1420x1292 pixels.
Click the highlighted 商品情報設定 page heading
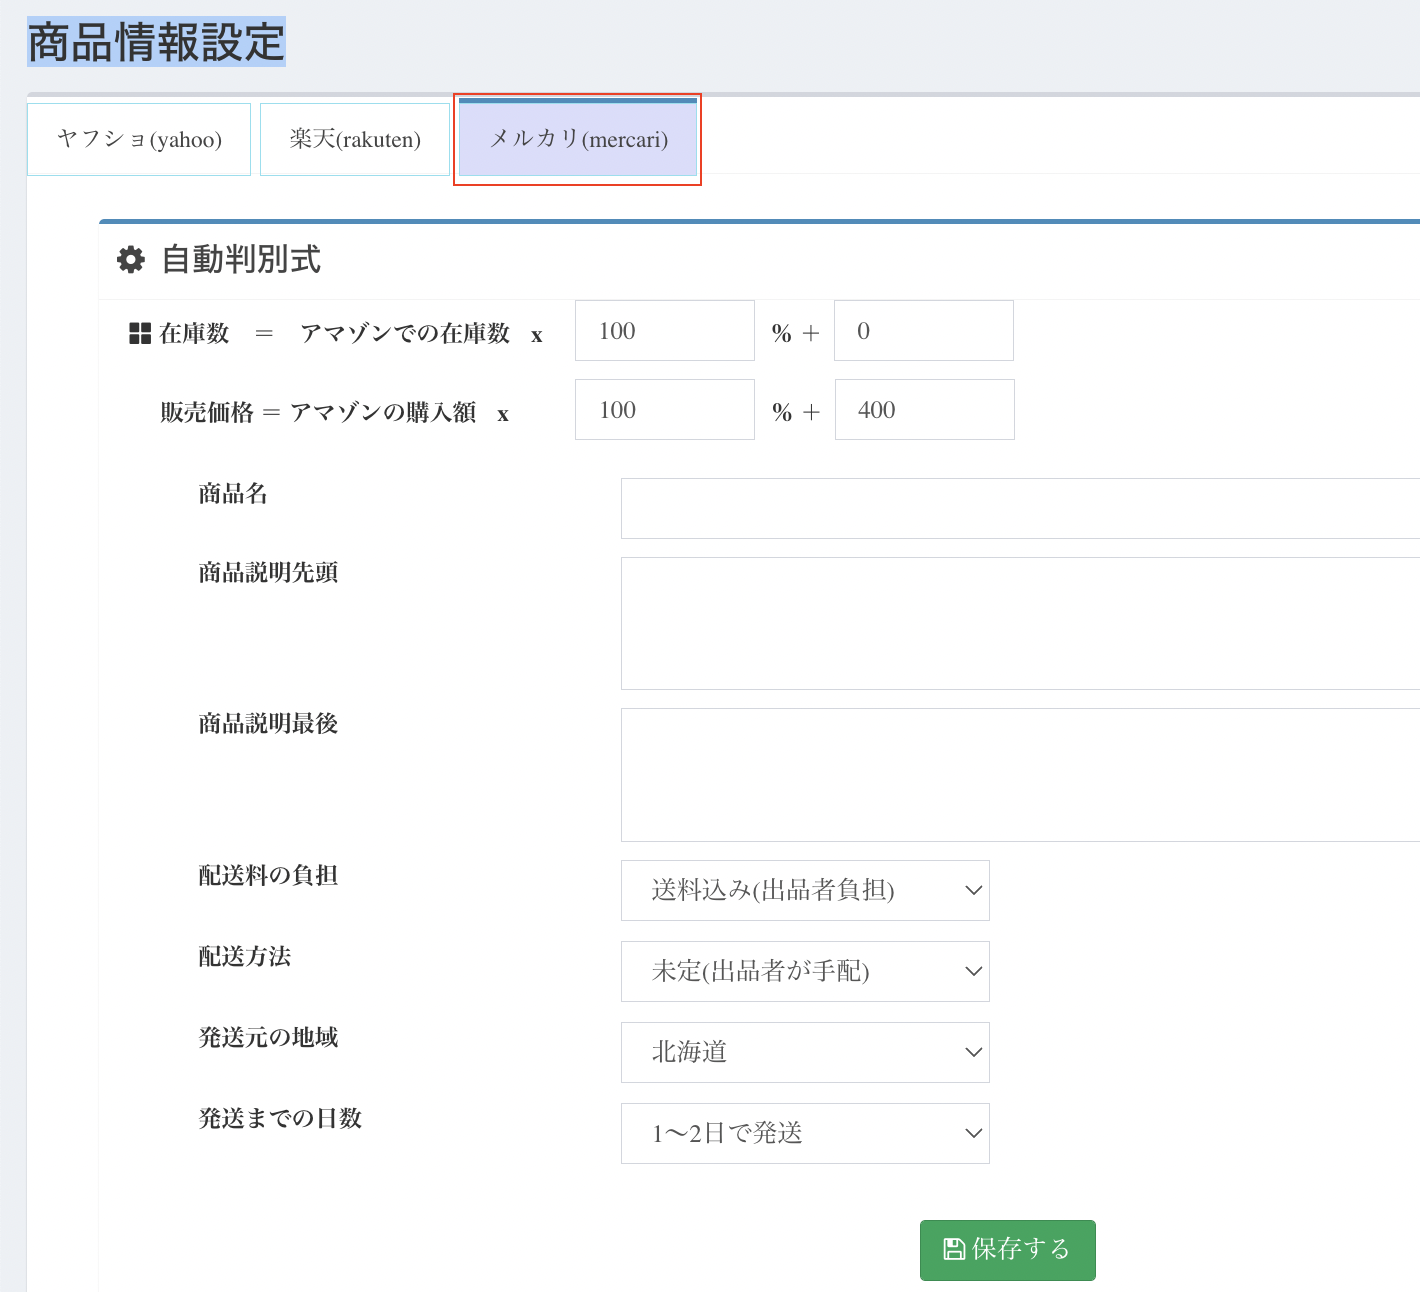156,42
